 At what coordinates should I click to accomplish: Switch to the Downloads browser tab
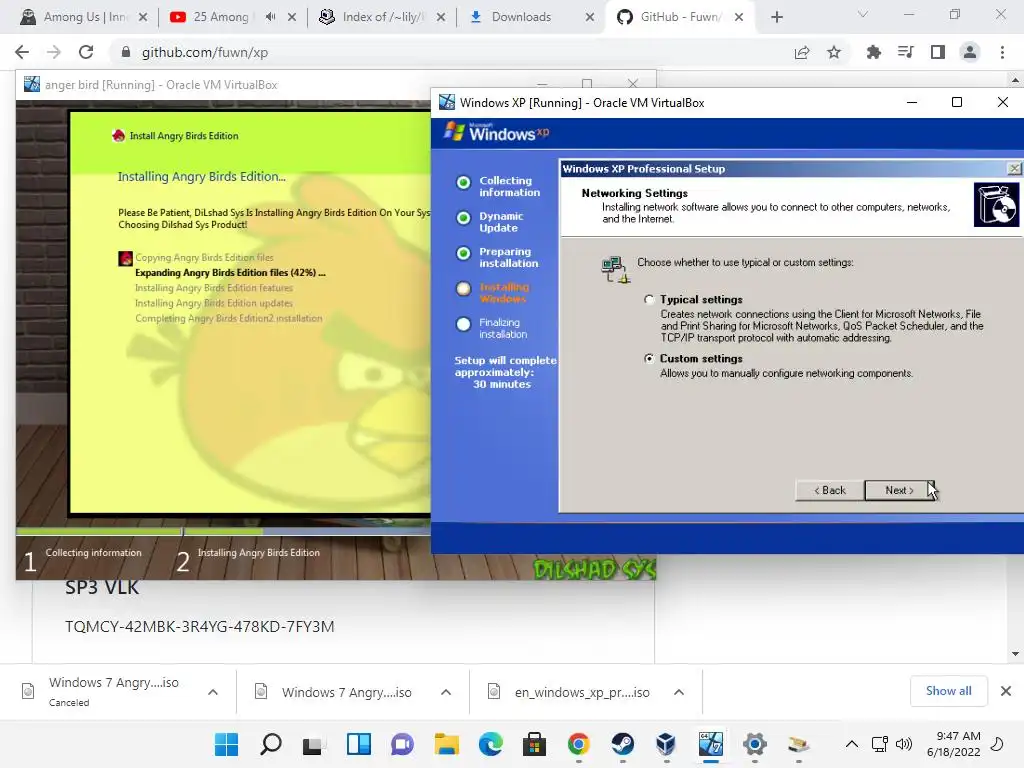tap(521, 17)
